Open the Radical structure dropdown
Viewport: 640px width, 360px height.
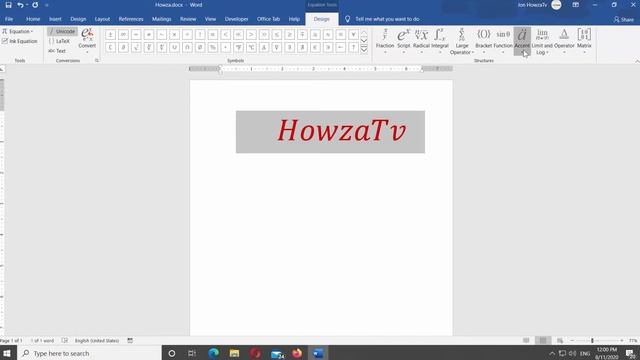[421, 41]
